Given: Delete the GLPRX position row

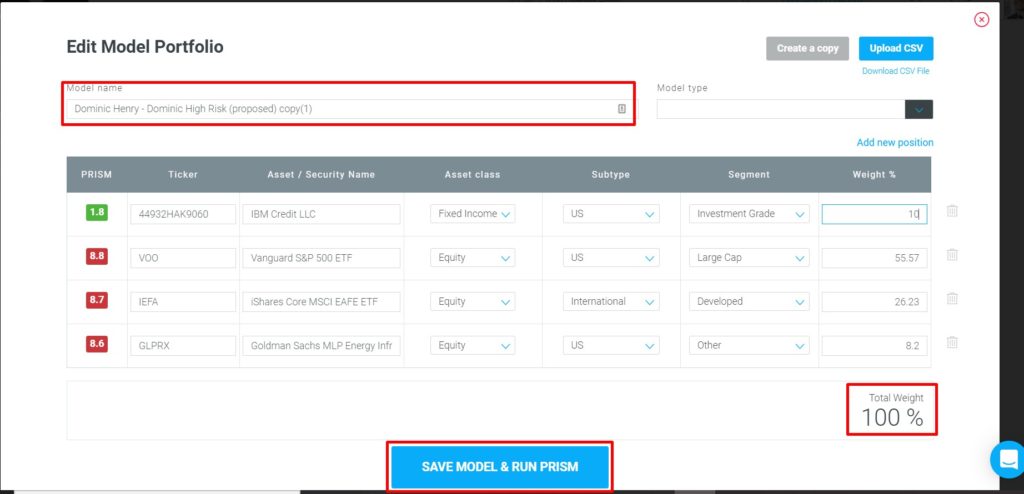Looking at the screenshot, I should coord(952,343).
